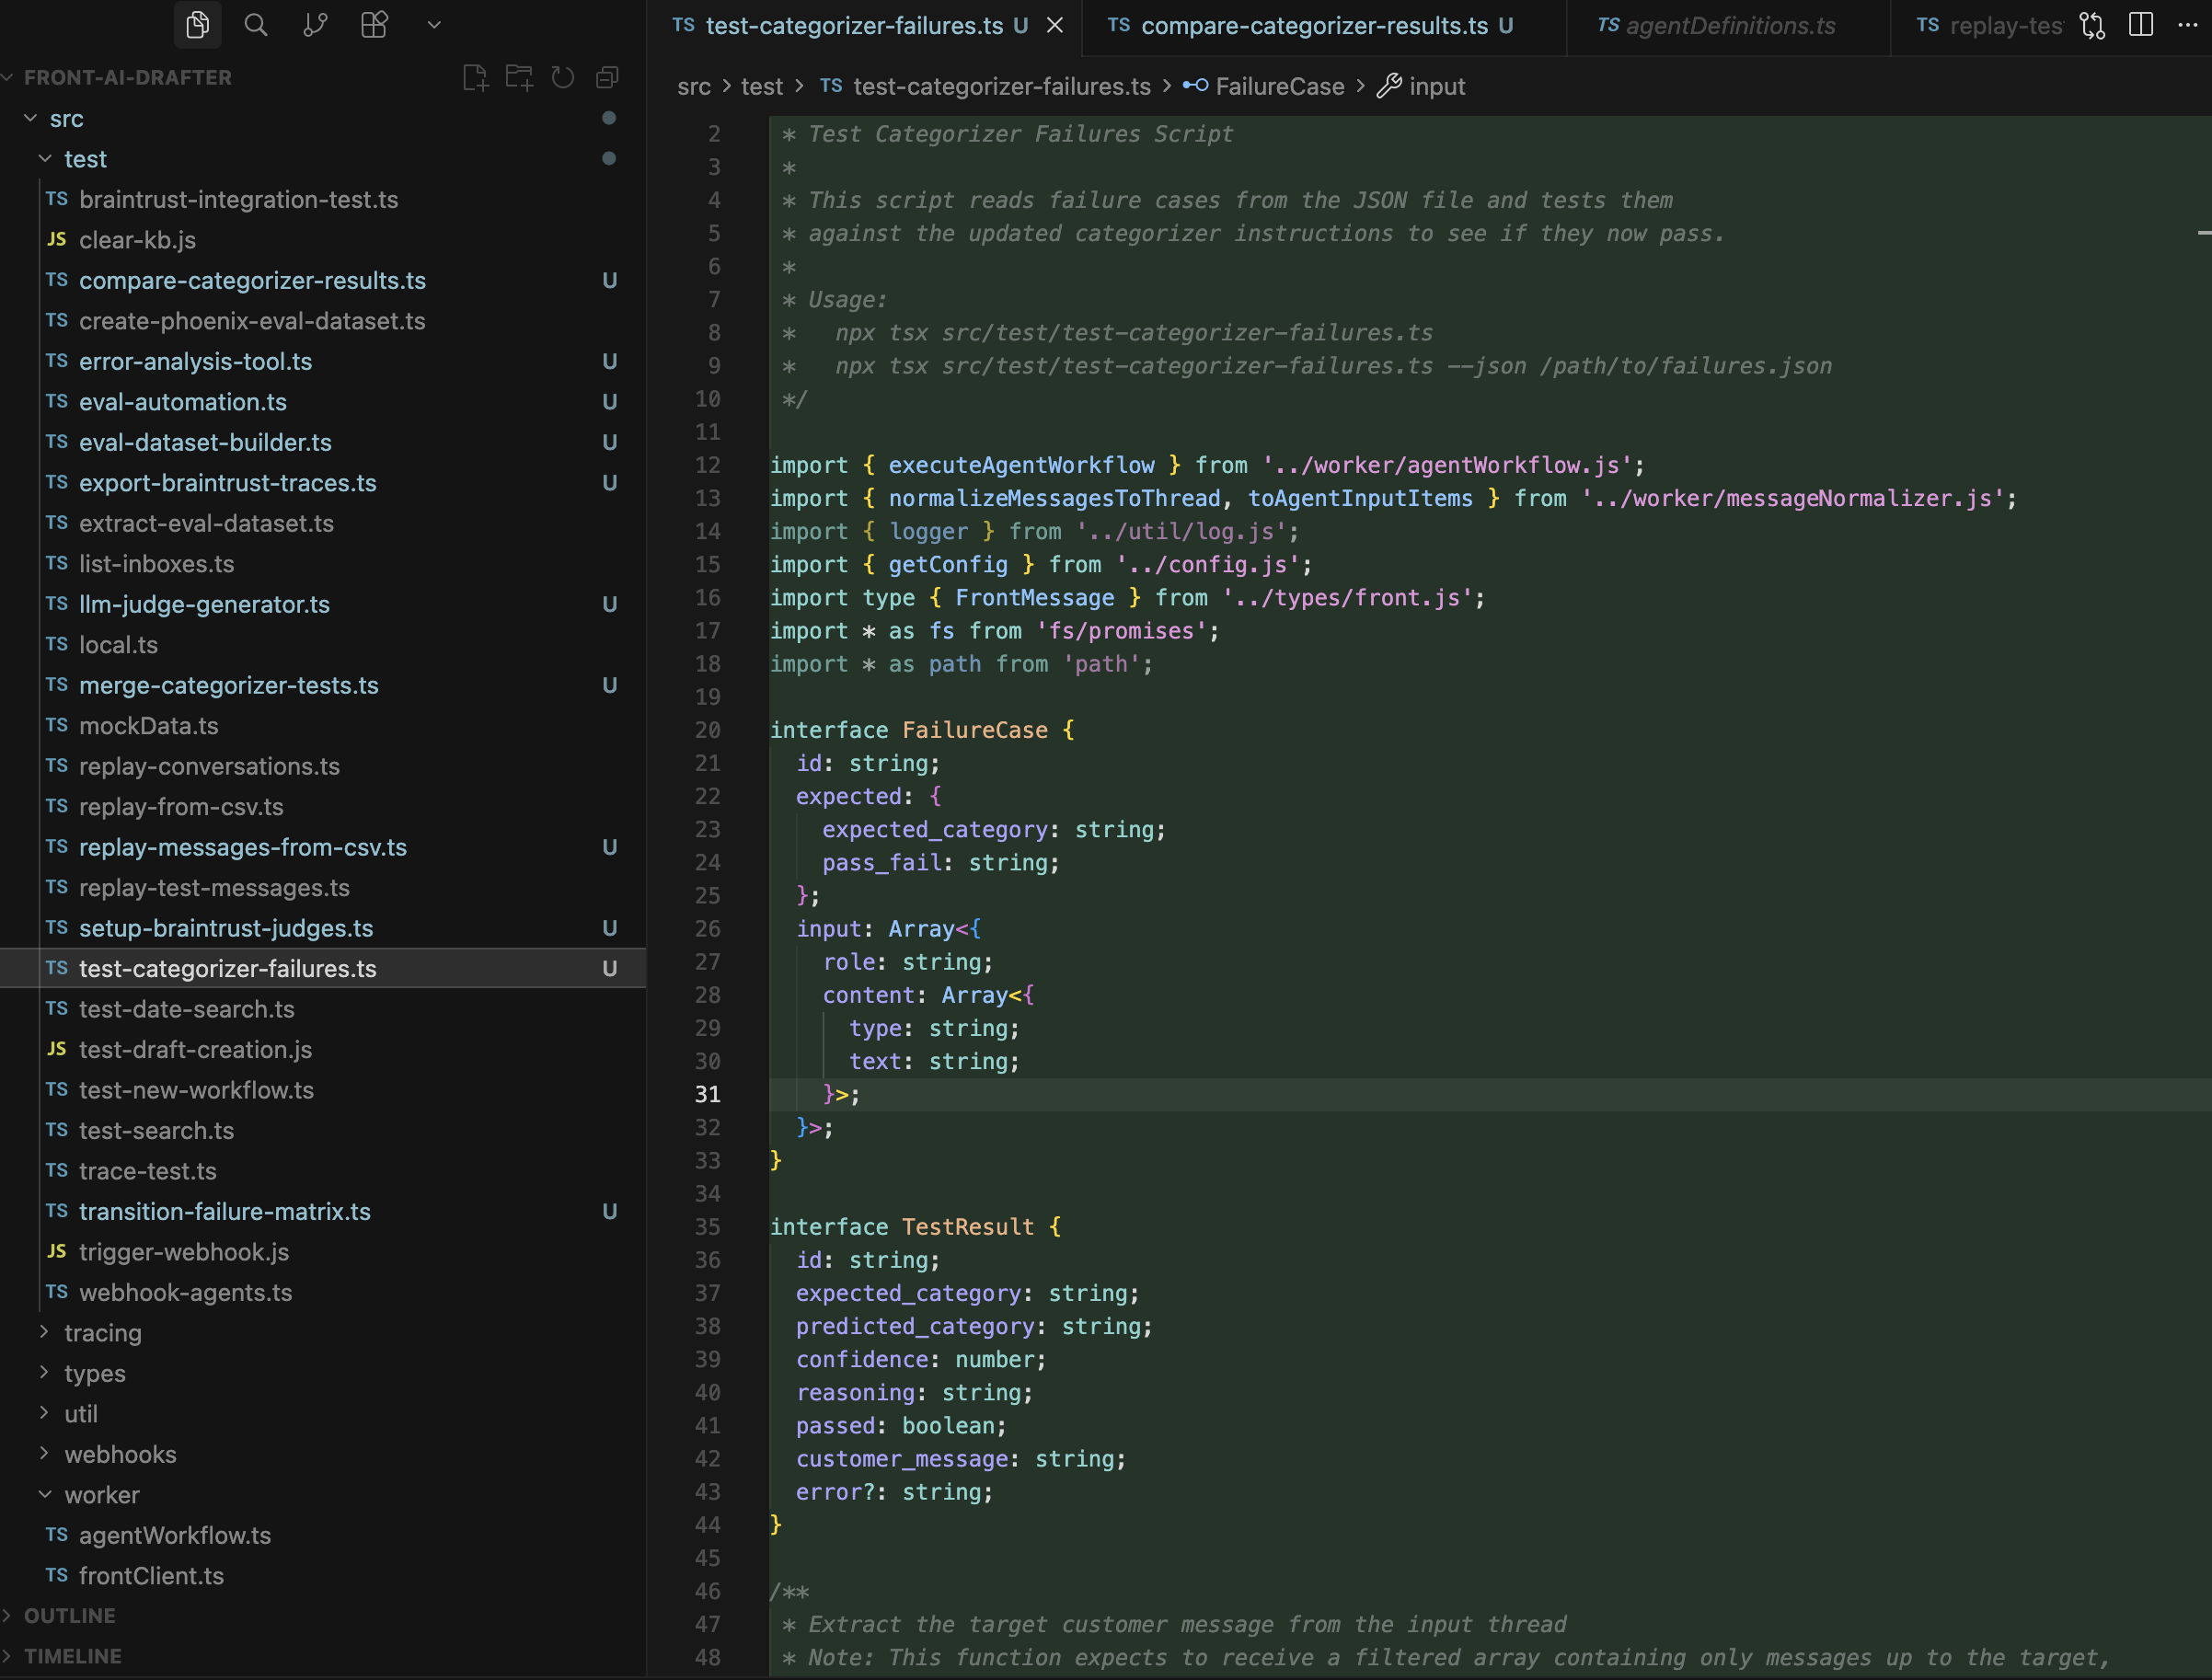Click the synchronize changes icon near the tabs
The height and width of the screenshot is (1680, 2212).
(x=2092, y=25)
